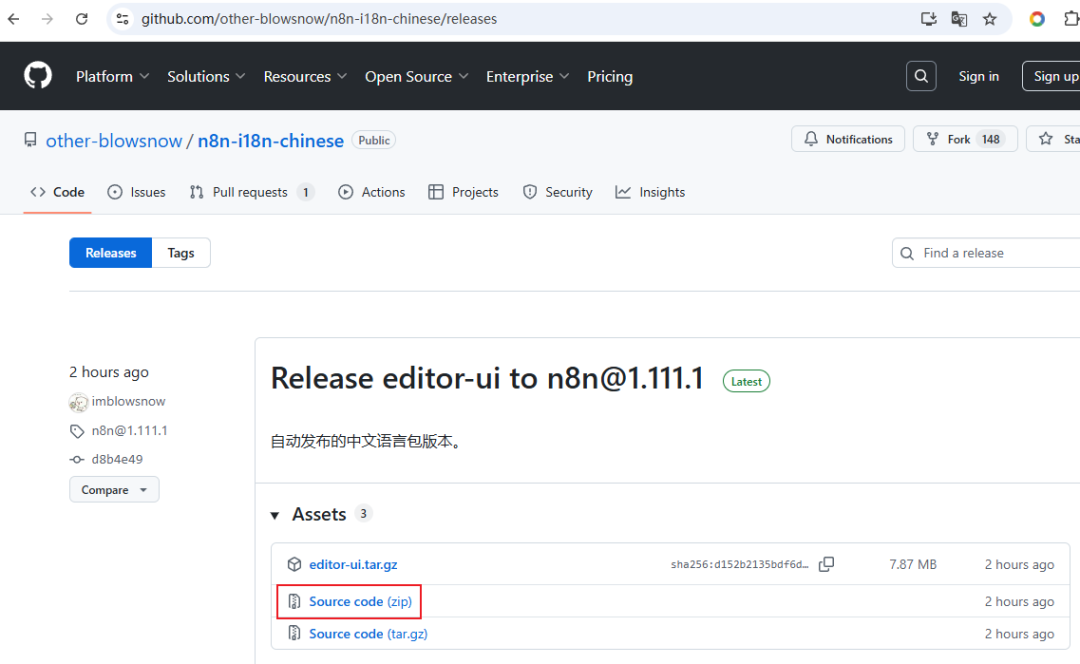Click the sha256:d152b2135bdf6d checksum text

point(740,564)
